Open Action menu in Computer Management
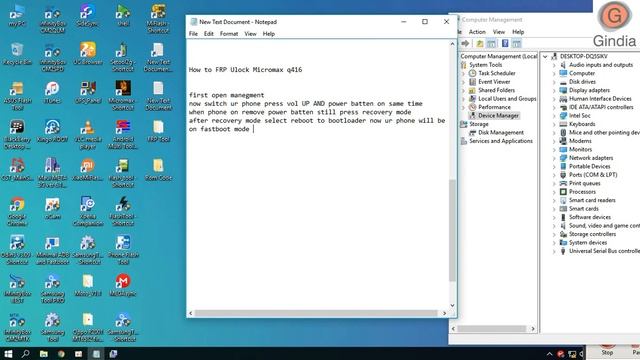This screenshot has width=640, height=360. (x=477, y=32)
